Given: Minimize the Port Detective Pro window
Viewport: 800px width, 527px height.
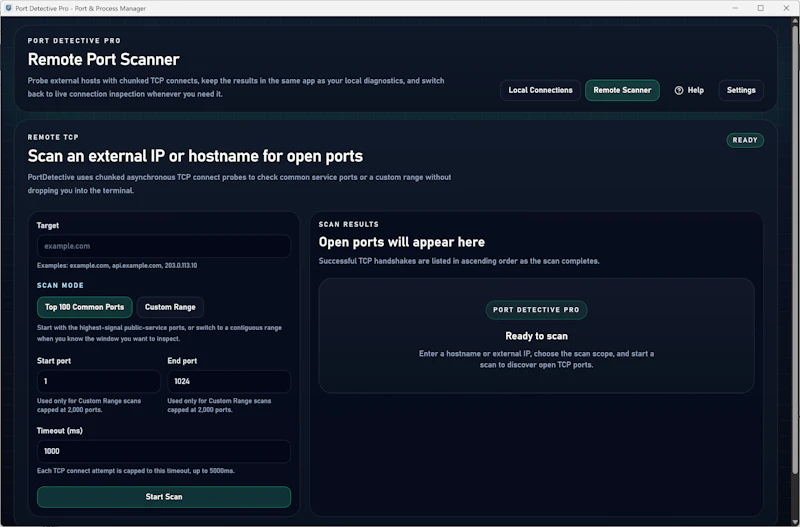Looking at the screenshot, I should 735,8.
